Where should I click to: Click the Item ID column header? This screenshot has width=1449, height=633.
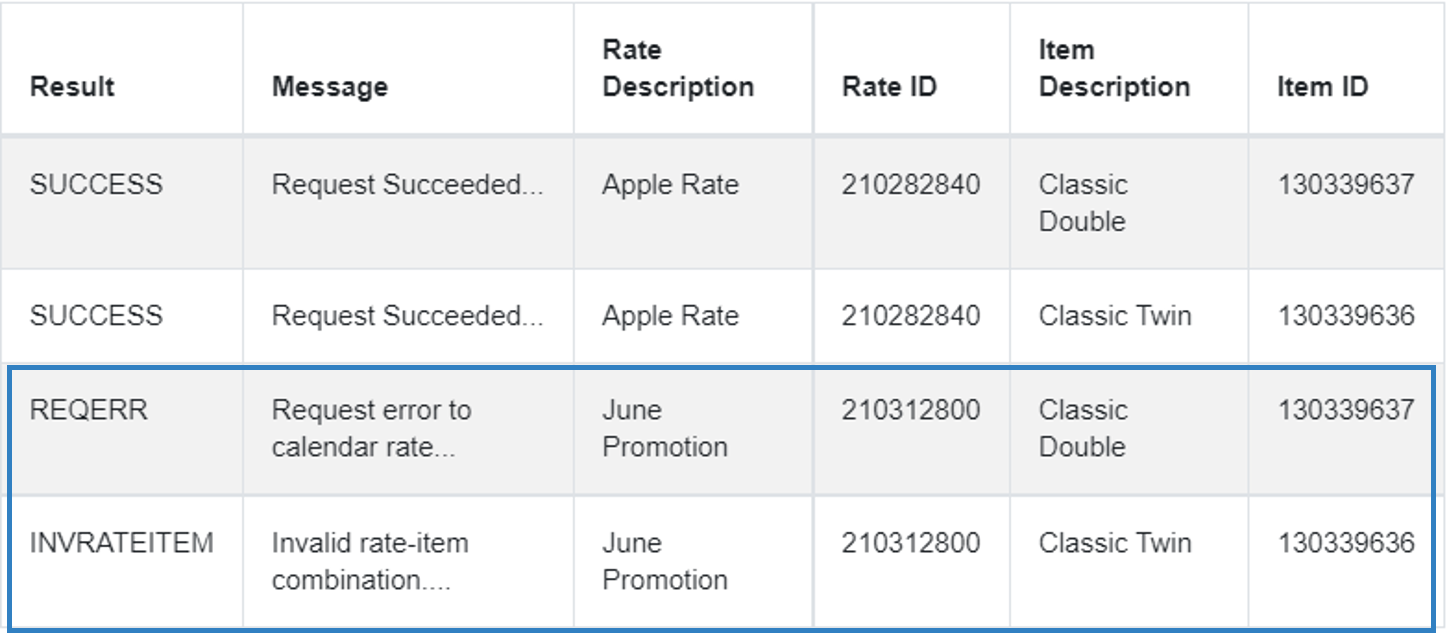point(1321,87)
